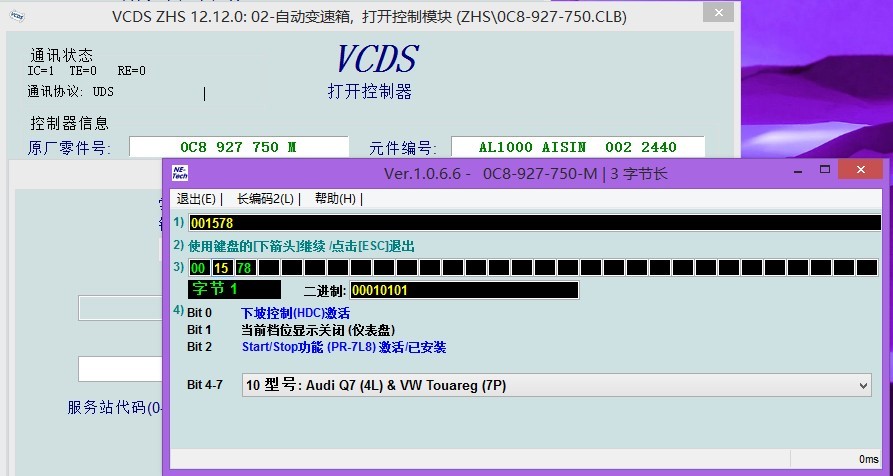Click the VCDS icon in the main title bar

17,16
